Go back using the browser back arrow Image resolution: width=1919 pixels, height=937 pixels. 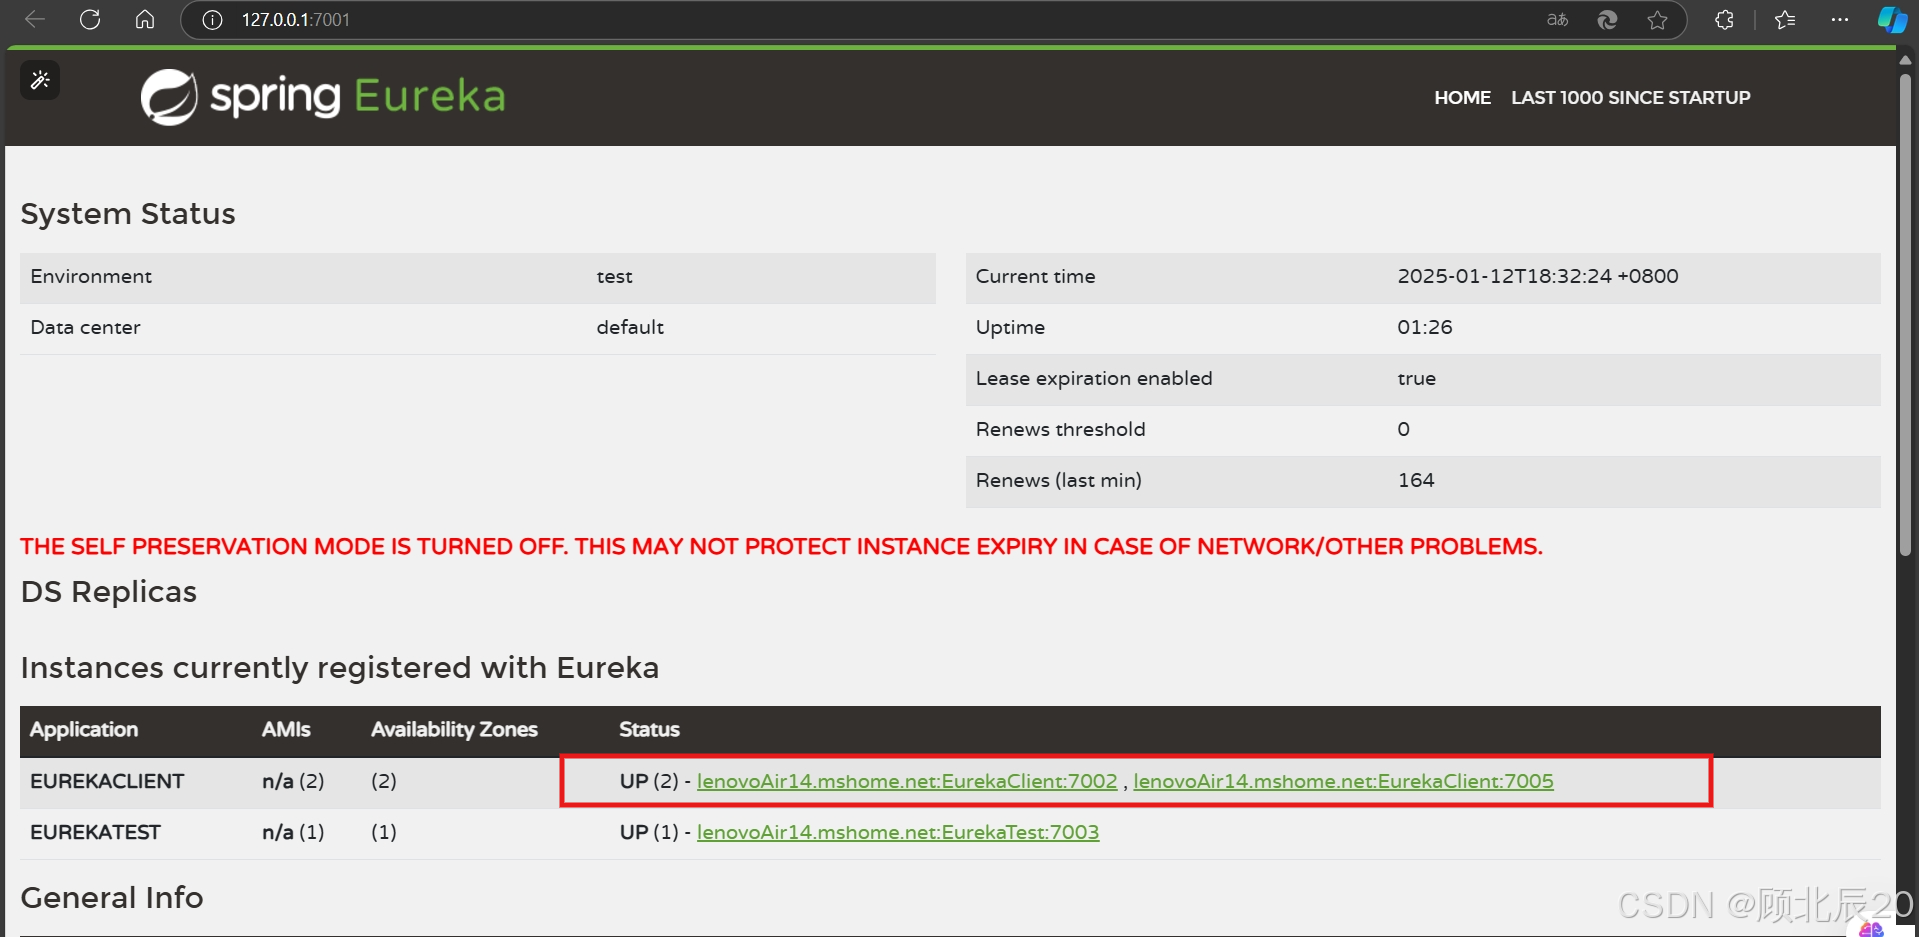coord(35,19)
